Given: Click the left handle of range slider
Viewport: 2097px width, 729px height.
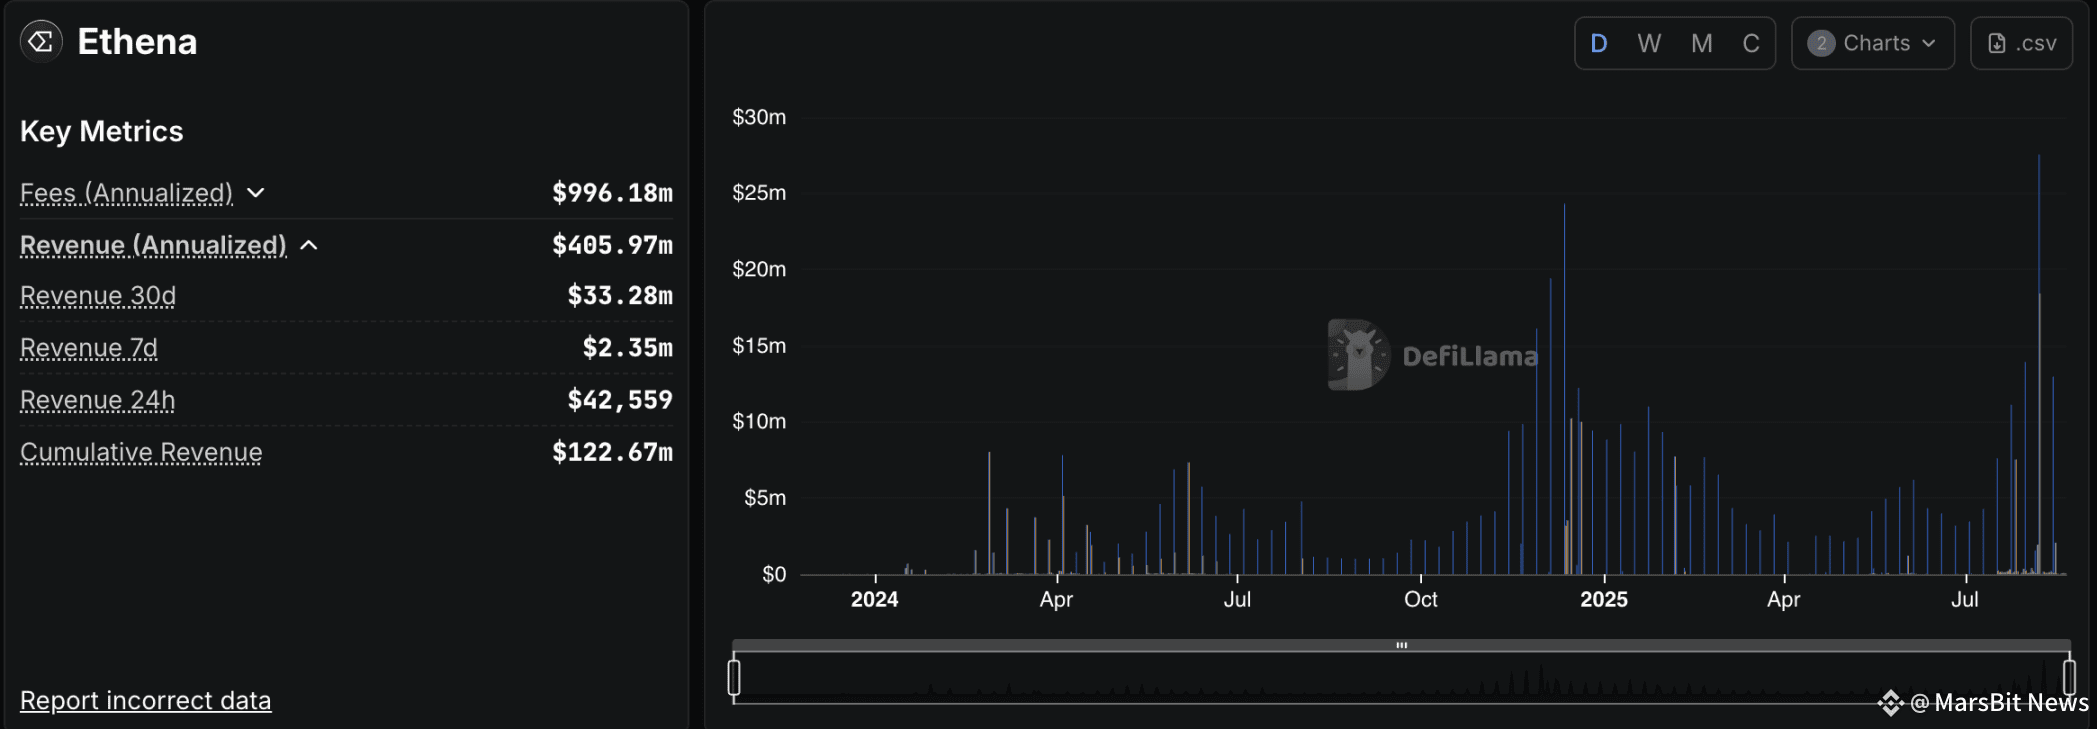Looking at the screenshot, I should tap(734, 677).
